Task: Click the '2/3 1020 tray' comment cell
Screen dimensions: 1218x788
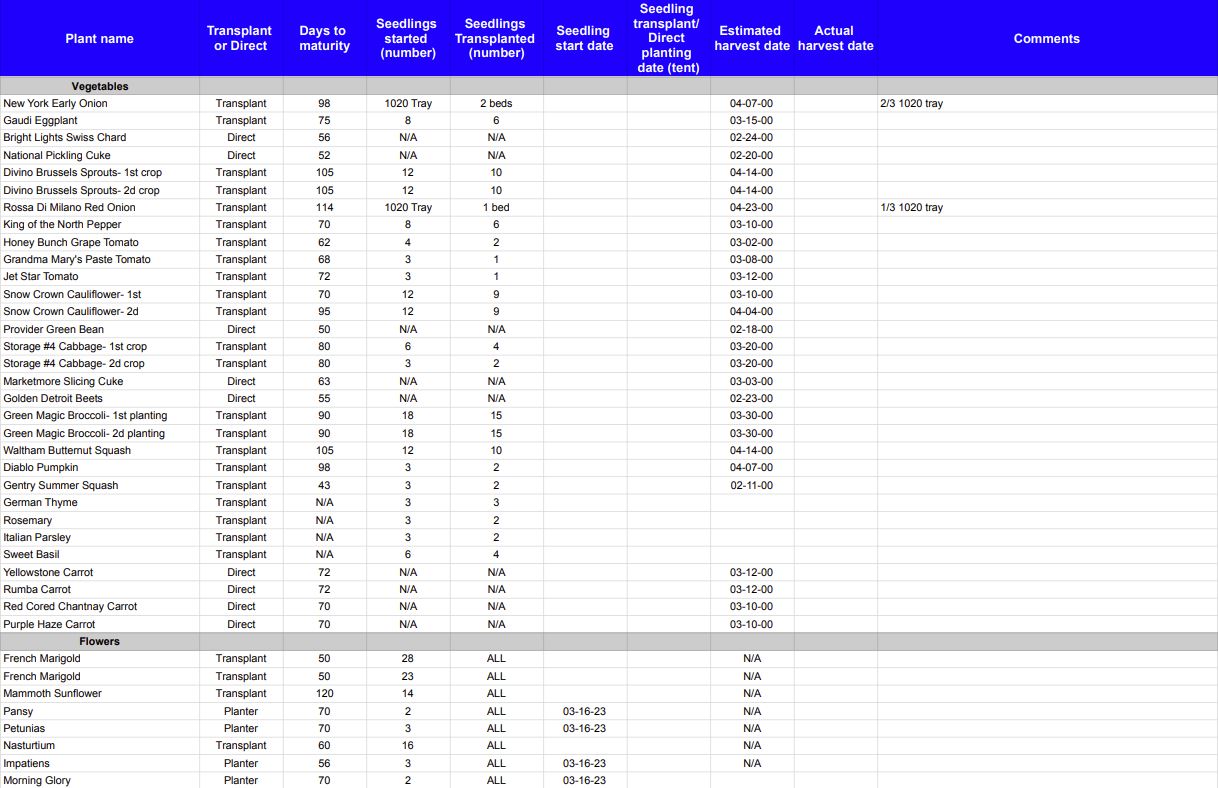Action: coord(911,103)
